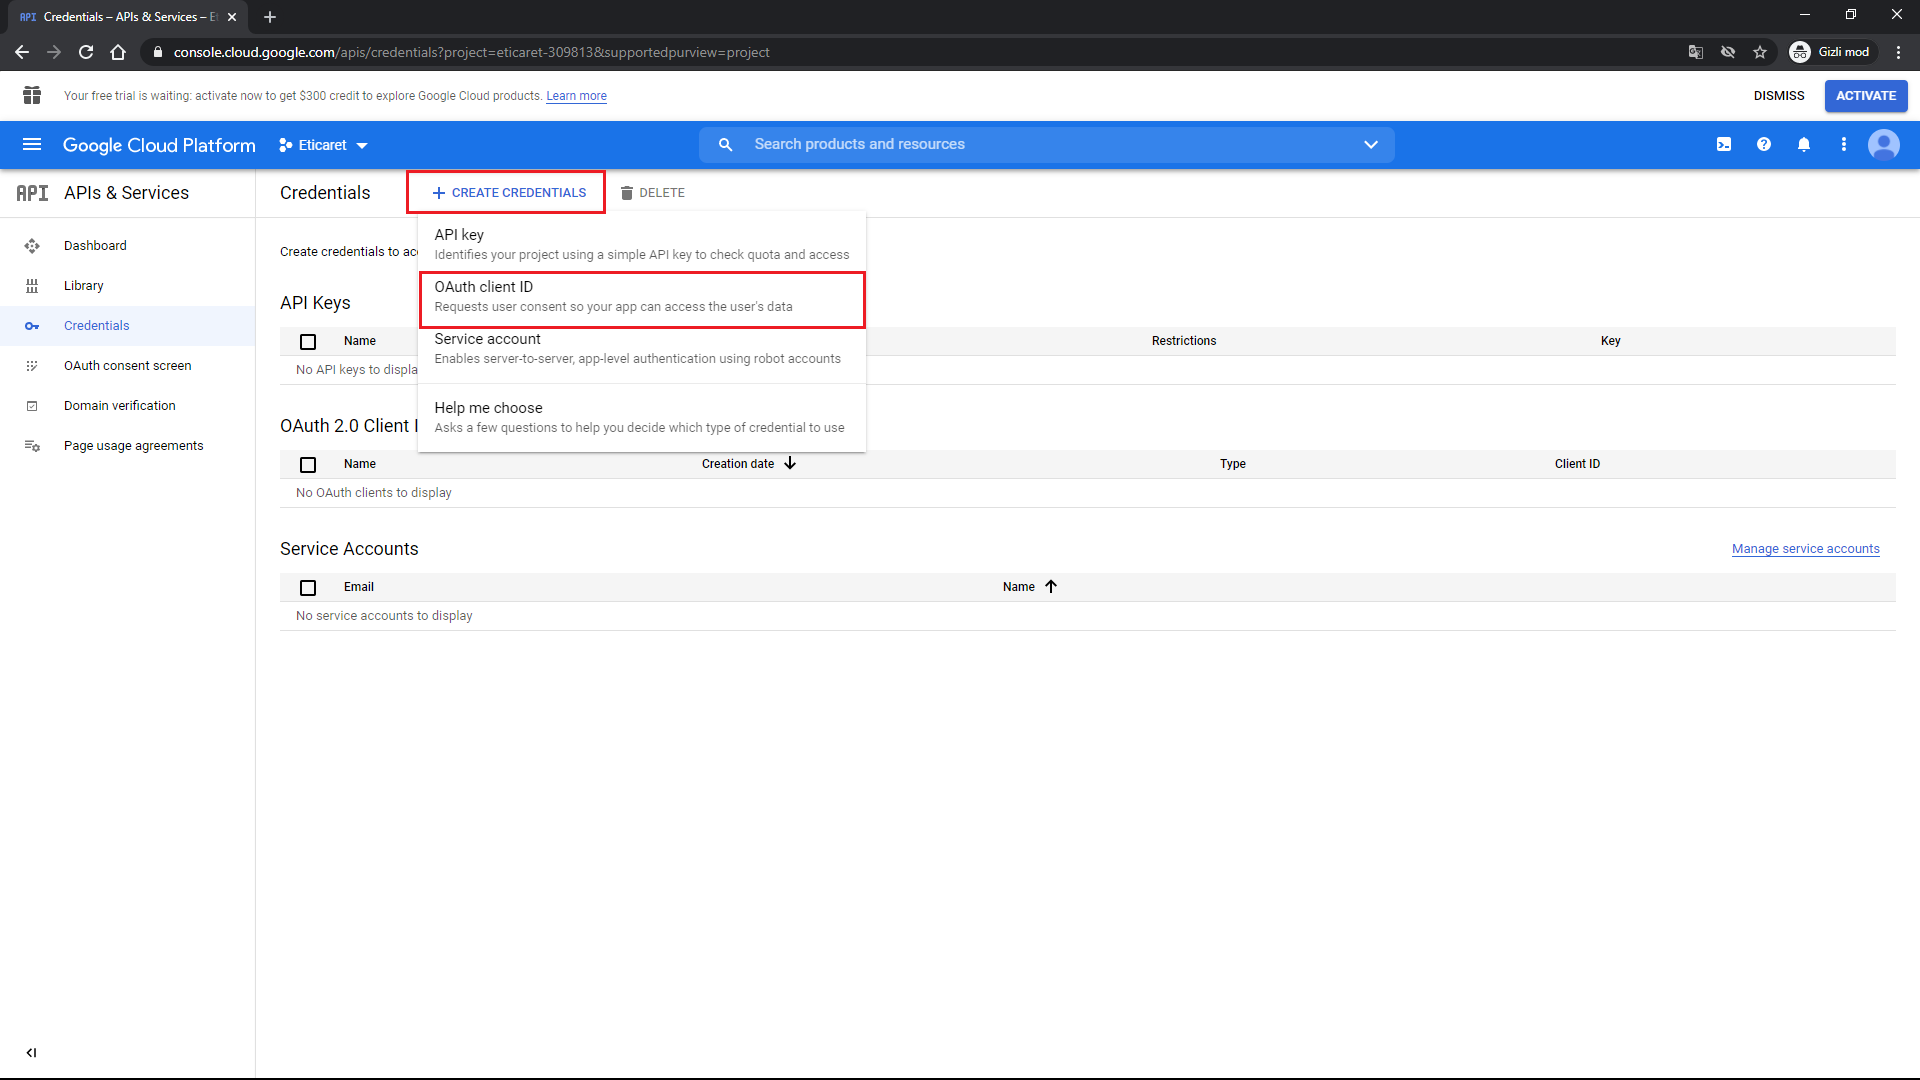Image resolution: width=1920 pixels, height=1080 pixels.
Task: Select API key from the menu
Action: point(642,244)
